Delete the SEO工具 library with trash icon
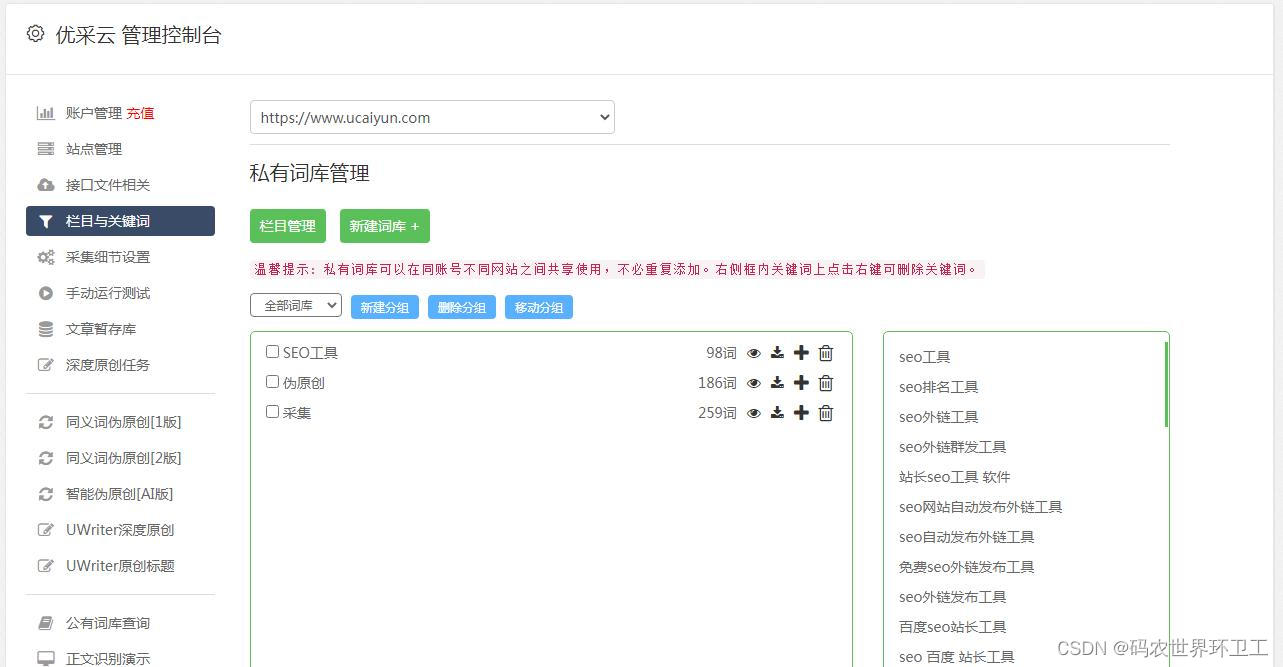 [x=826, y=353]
